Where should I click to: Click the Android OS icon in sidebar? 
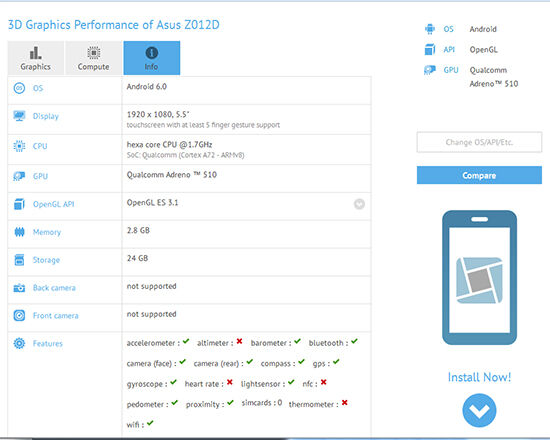click(x=430, y=29)
